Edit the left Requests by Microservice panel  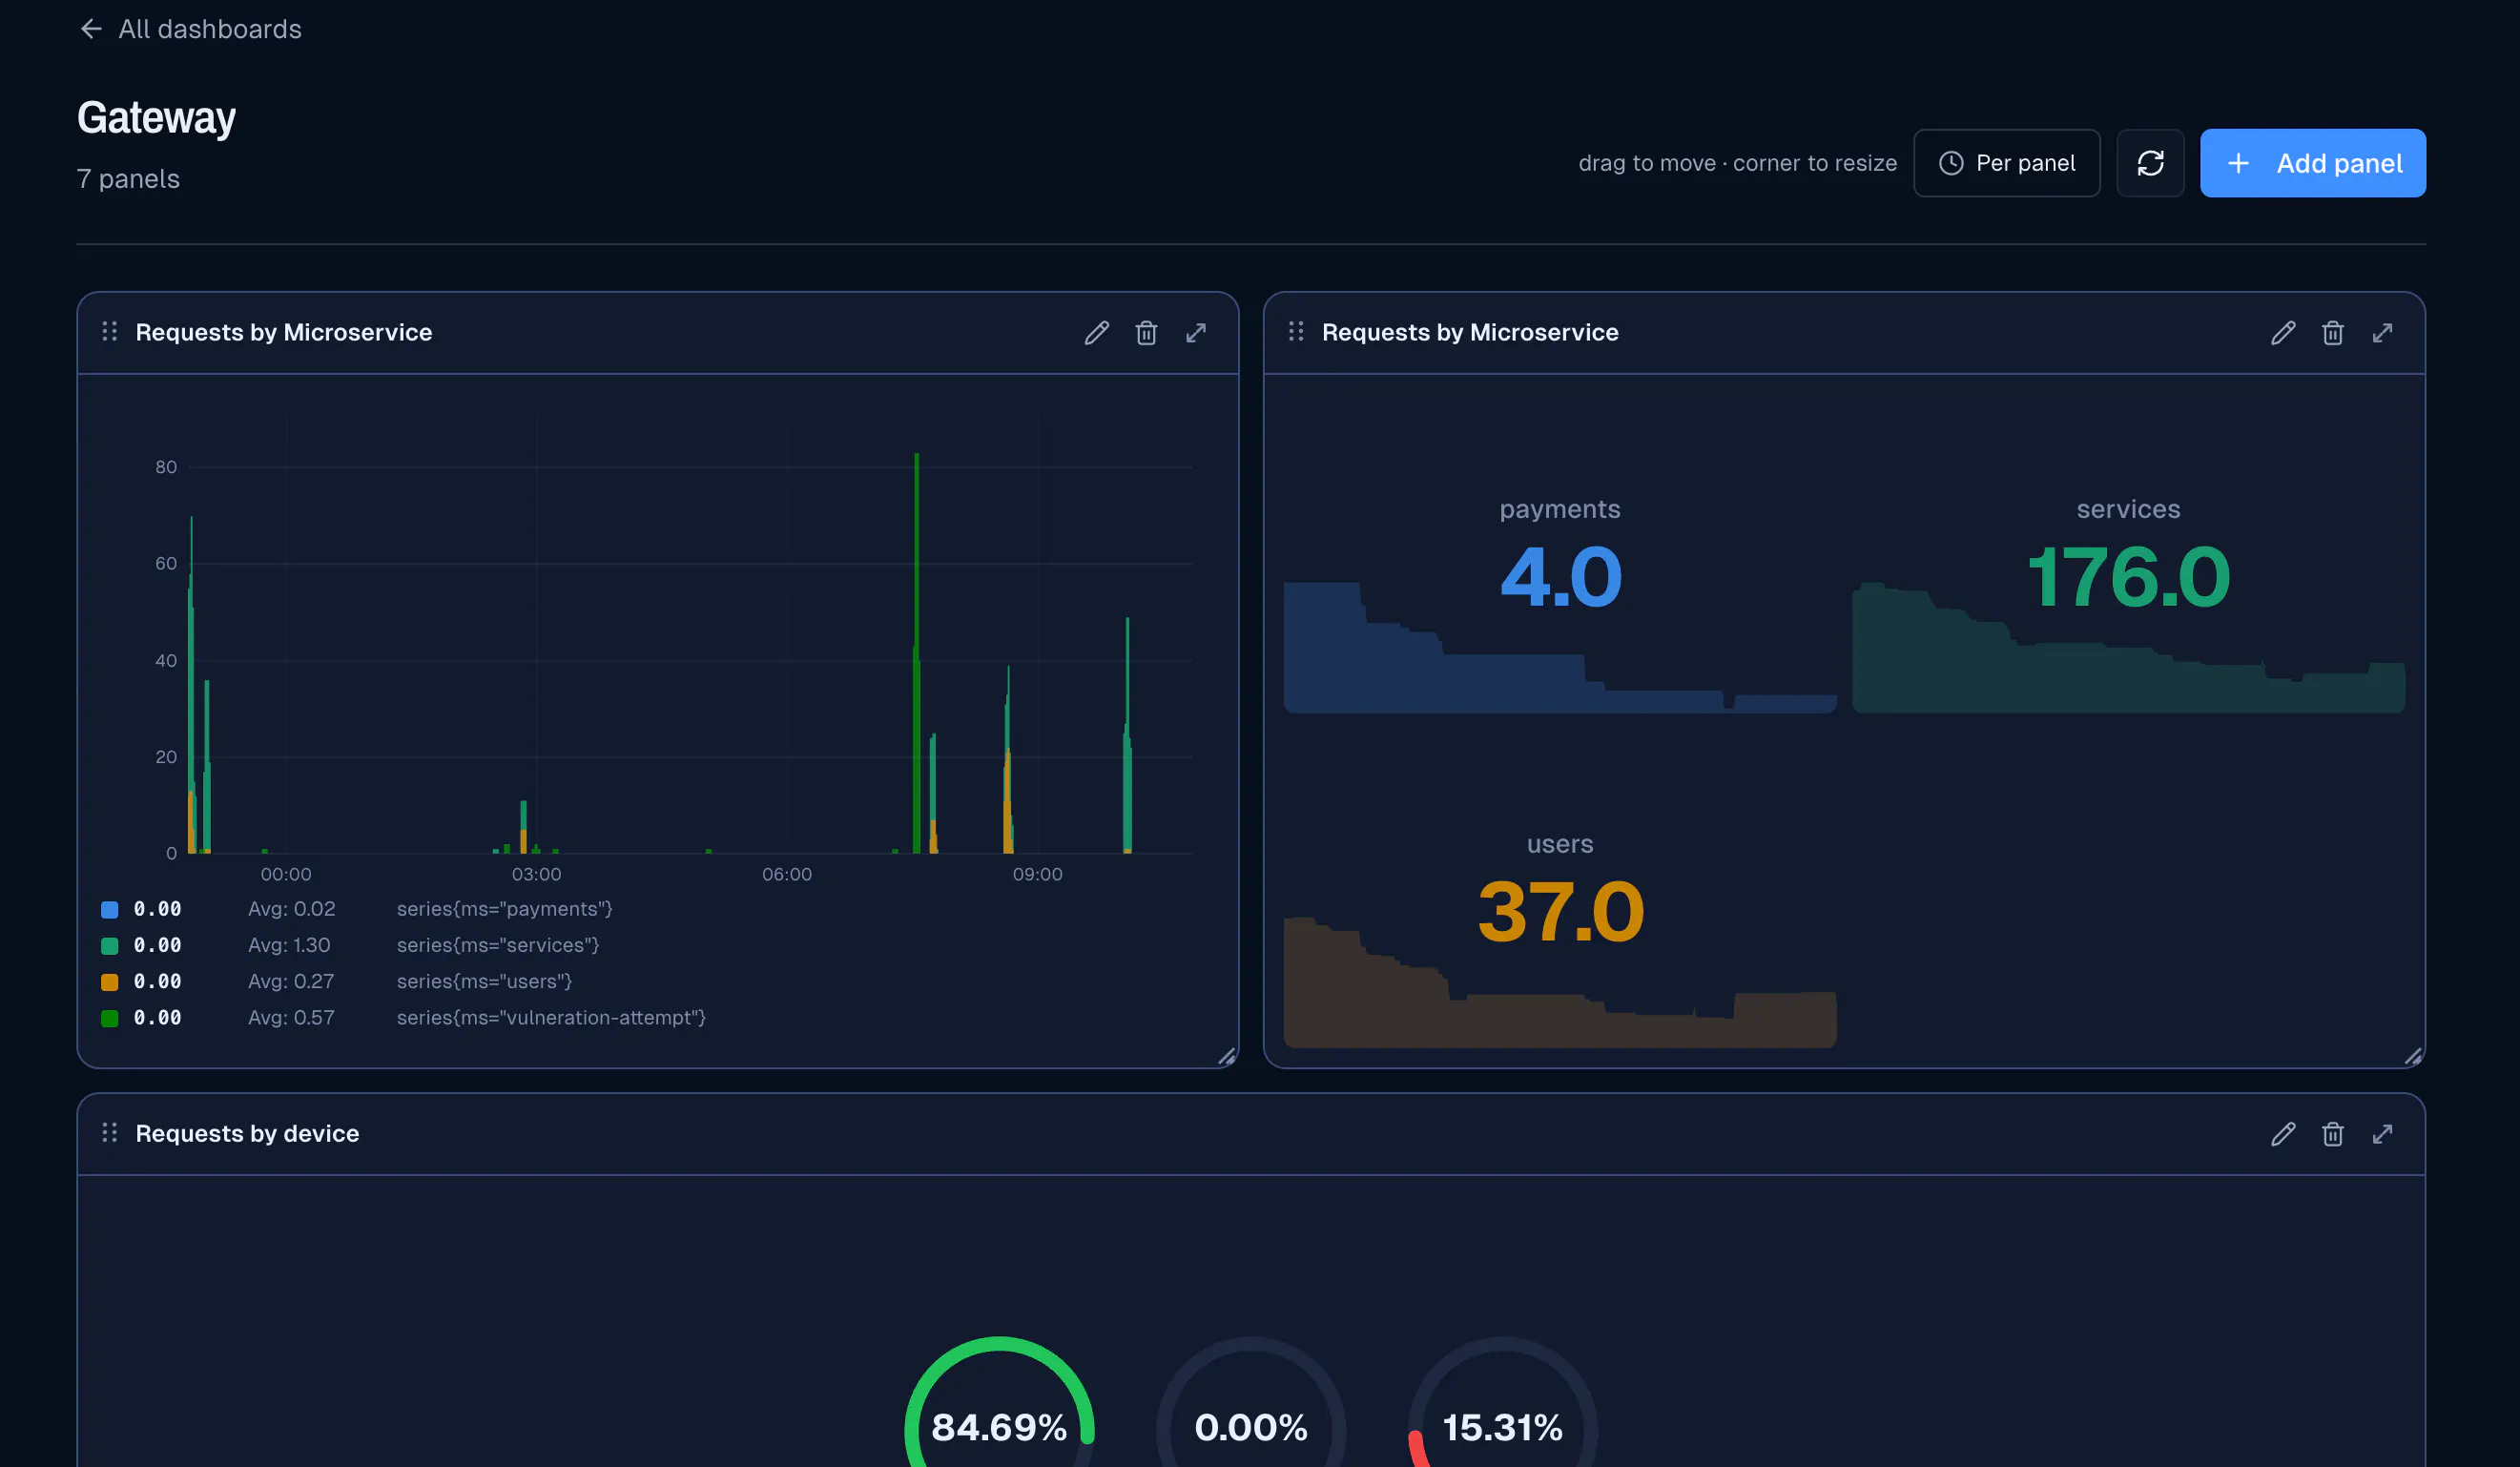click(1096, 333)
